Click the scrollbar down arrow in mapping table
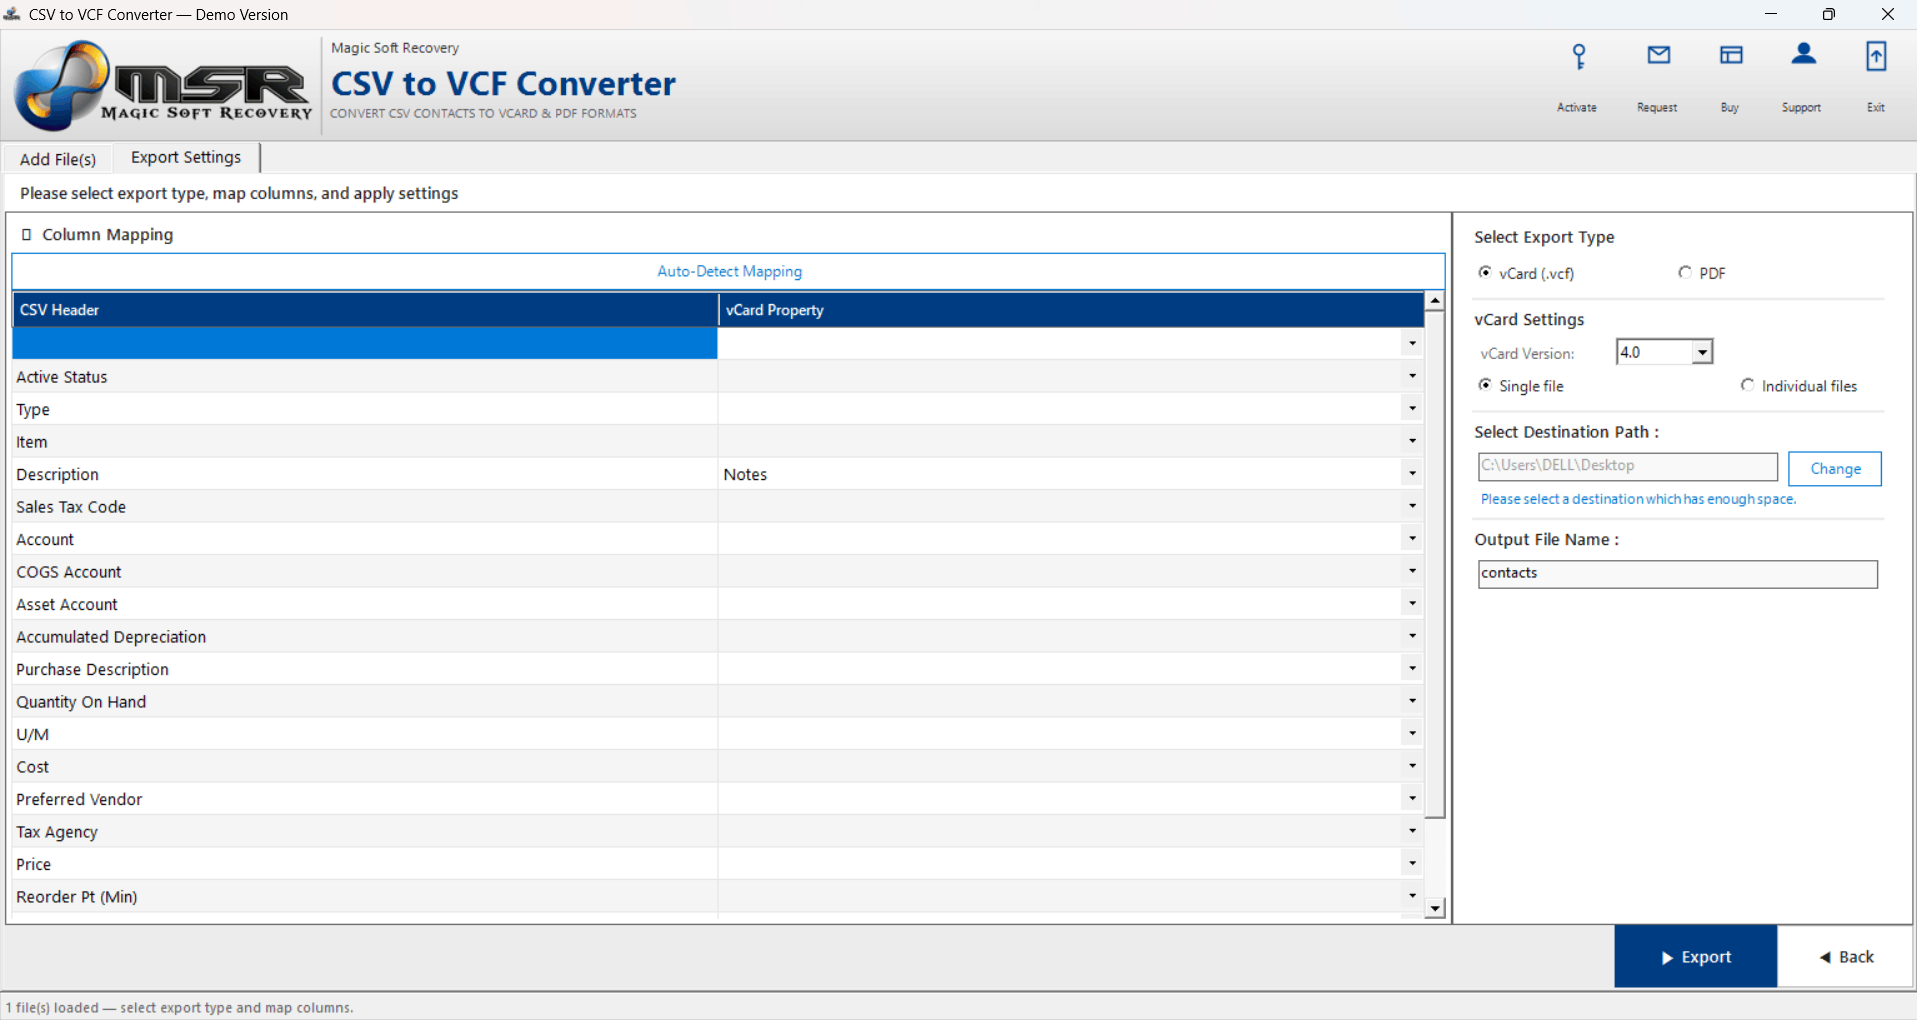The height and width of the screenshot is (1020, 1917). 1435,908
